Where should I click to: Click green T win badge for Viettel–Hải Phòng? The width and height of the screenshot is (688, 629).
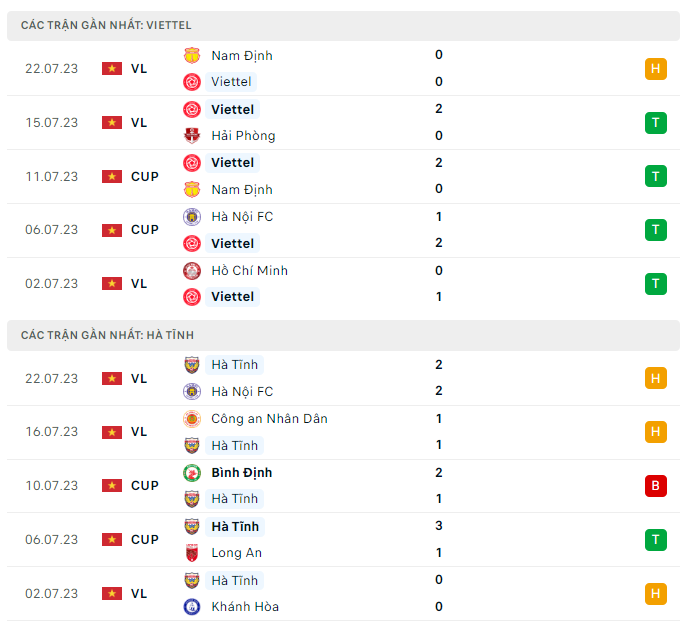(x=656, y=123)
